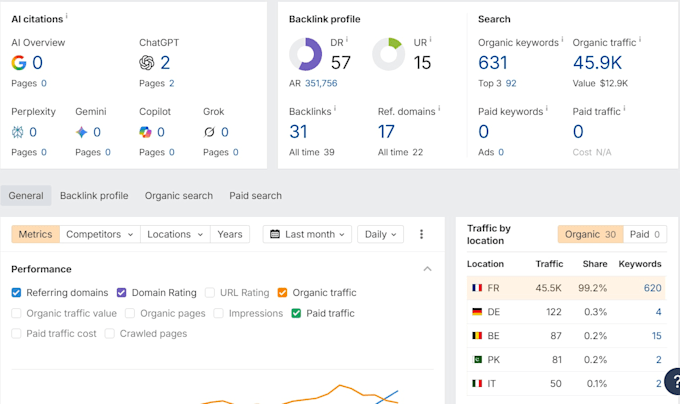This screenshot has height=404, width=680.
Task: Select the Organic 30 traffic toggle
Action: coord(590,234)
